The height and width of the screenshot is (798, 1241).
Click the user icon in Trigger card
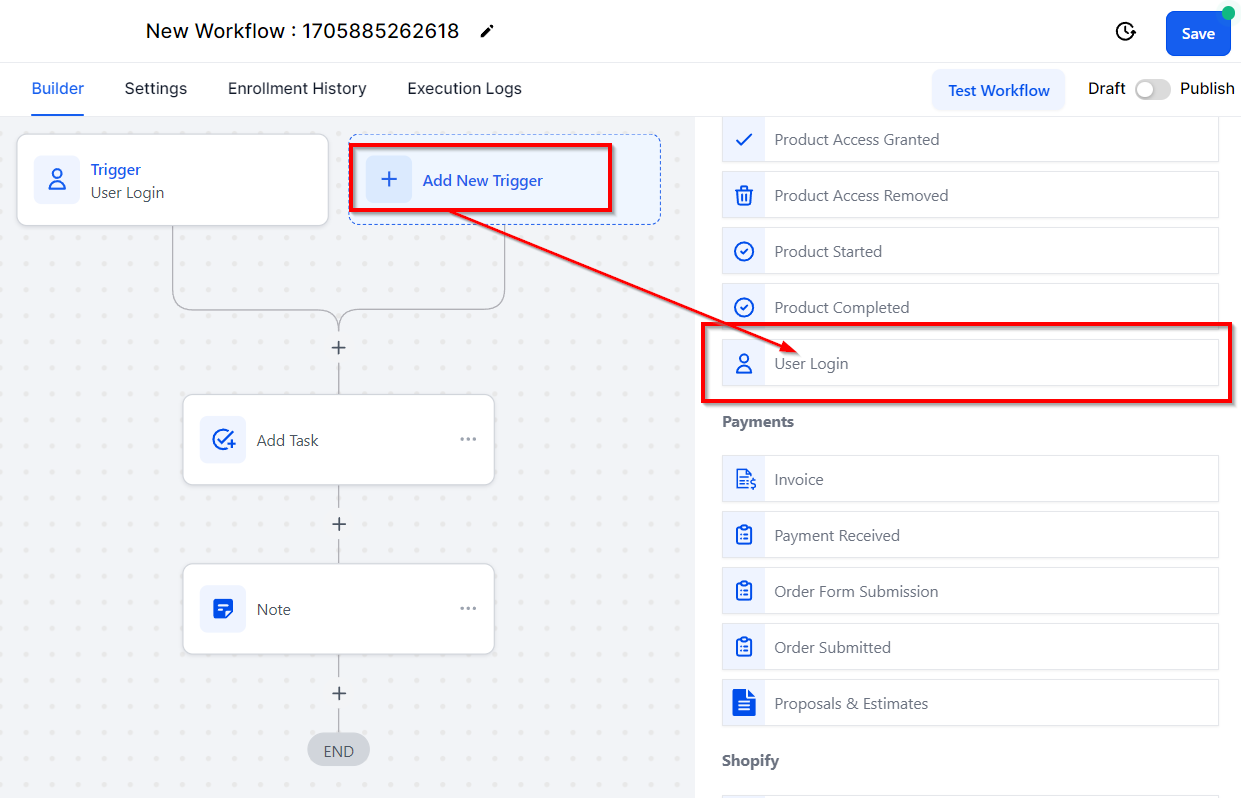(x=57, y=180)
